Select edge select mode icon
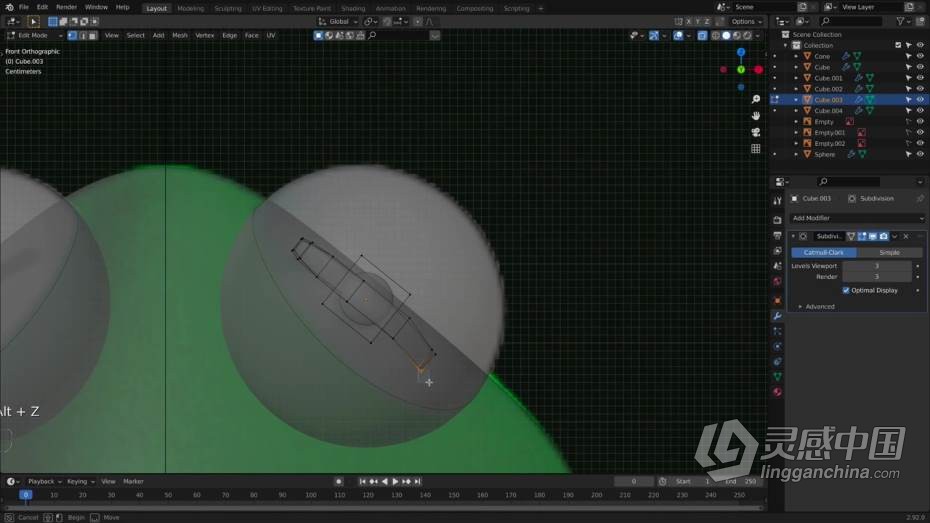Image resolution: width=930 pixels, height=523 pixels. 82,36
